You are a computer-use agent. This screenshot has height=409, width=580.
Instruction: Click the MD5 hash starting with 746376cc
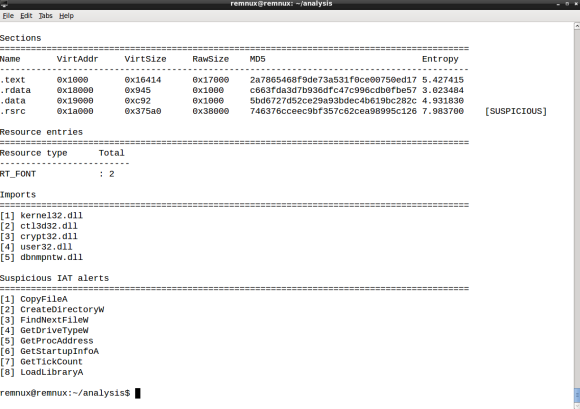pyautogui.click(x=333, y=111)
